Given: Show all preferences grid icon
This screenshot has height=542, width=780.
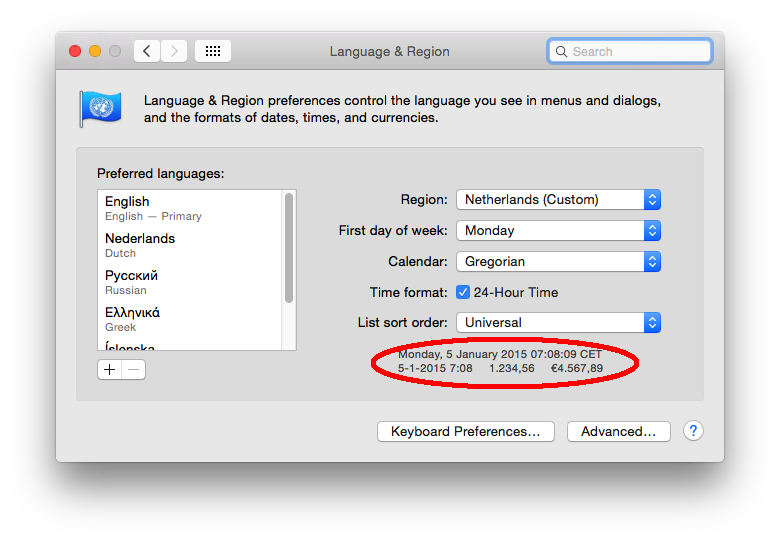Looking at the screenshot, I should (x=212, y=51).
